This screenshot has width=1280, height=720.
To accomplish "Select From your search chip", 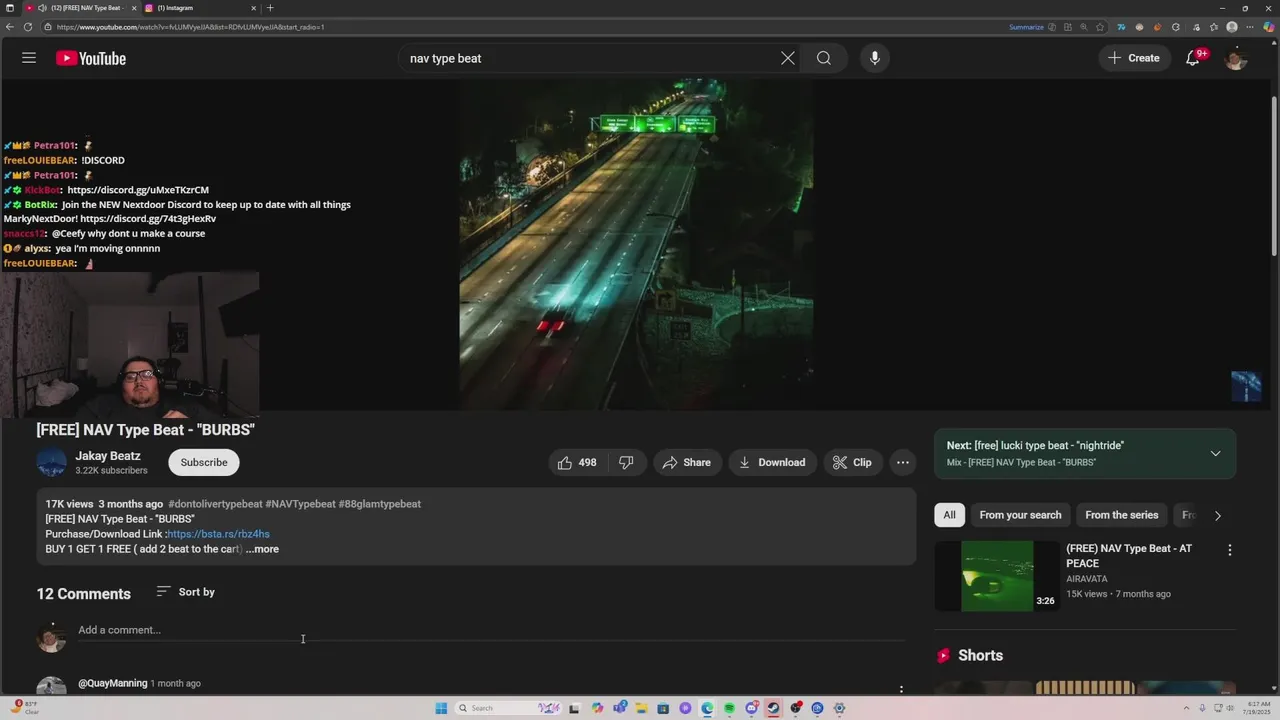I will tap(1020, 515).
